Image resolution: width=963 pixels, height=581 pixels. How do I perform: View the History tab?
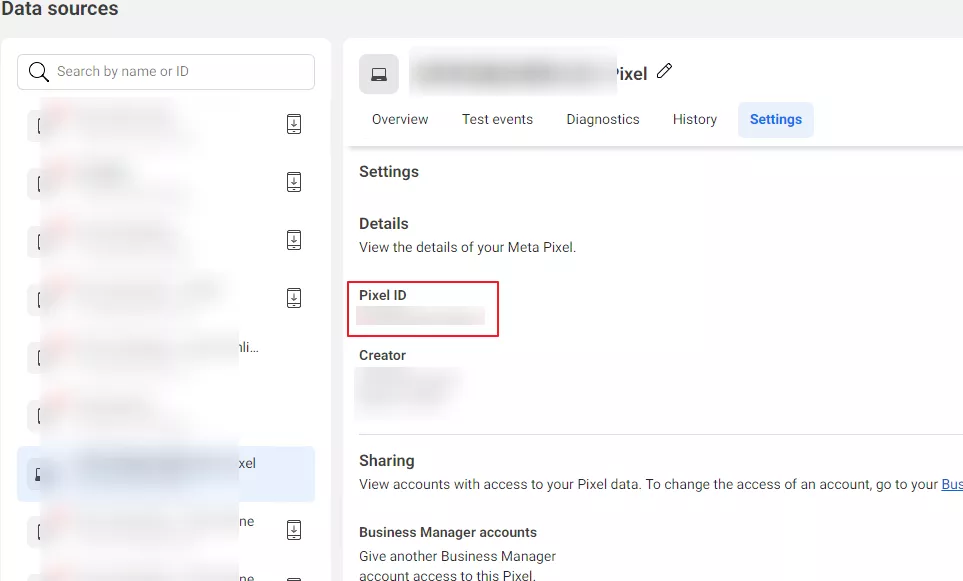[x=695, y=119]
